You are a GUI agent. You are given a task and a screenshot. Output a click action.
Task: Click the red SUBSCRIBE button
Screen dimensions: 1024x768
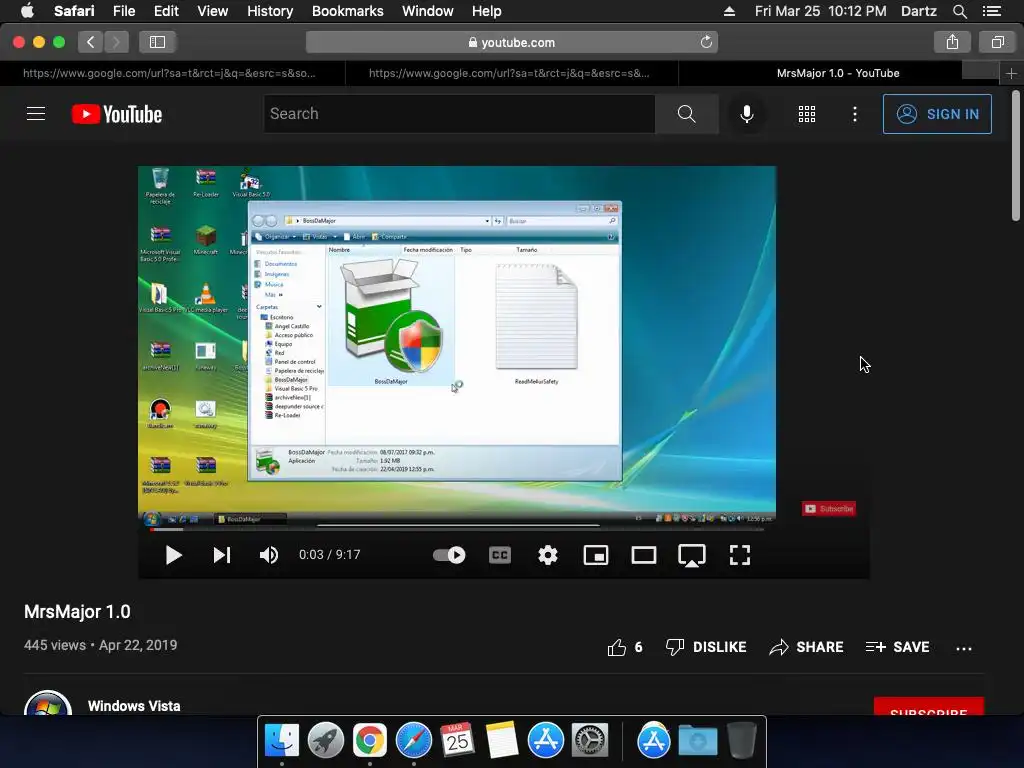pos(929,707)
